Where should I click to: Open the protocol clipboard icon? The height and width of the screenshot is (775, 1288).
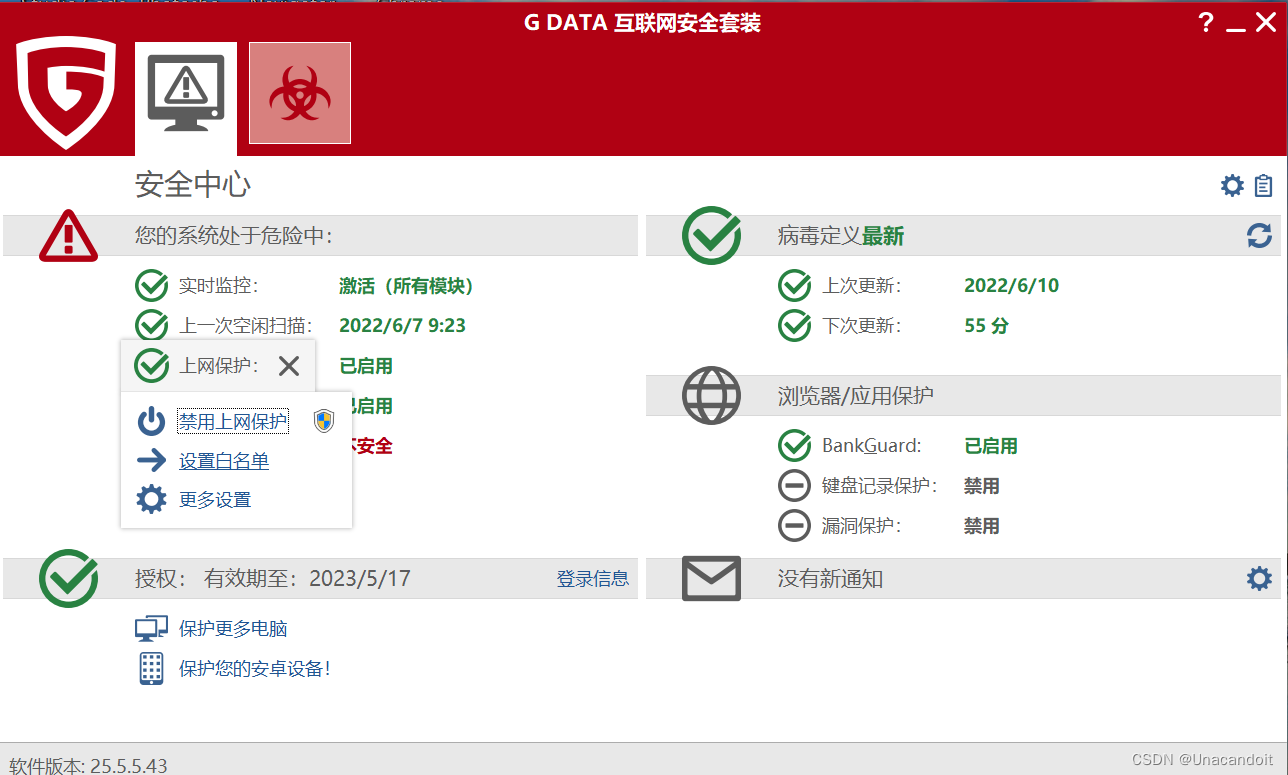pos(1264,185)
